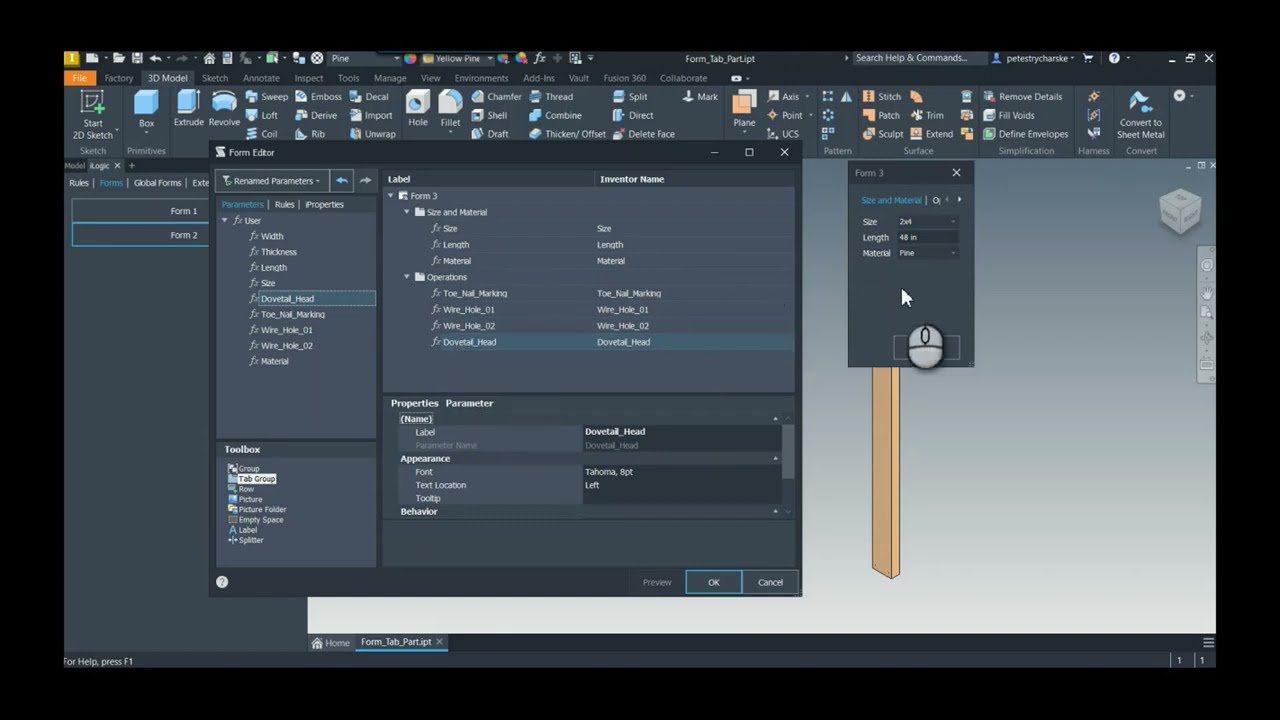Select the Loft tool

tap(262, 115)
